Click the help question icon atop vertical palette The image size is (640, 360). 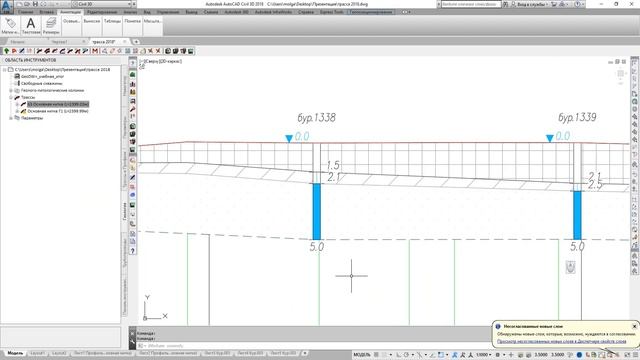click(133, 62)
